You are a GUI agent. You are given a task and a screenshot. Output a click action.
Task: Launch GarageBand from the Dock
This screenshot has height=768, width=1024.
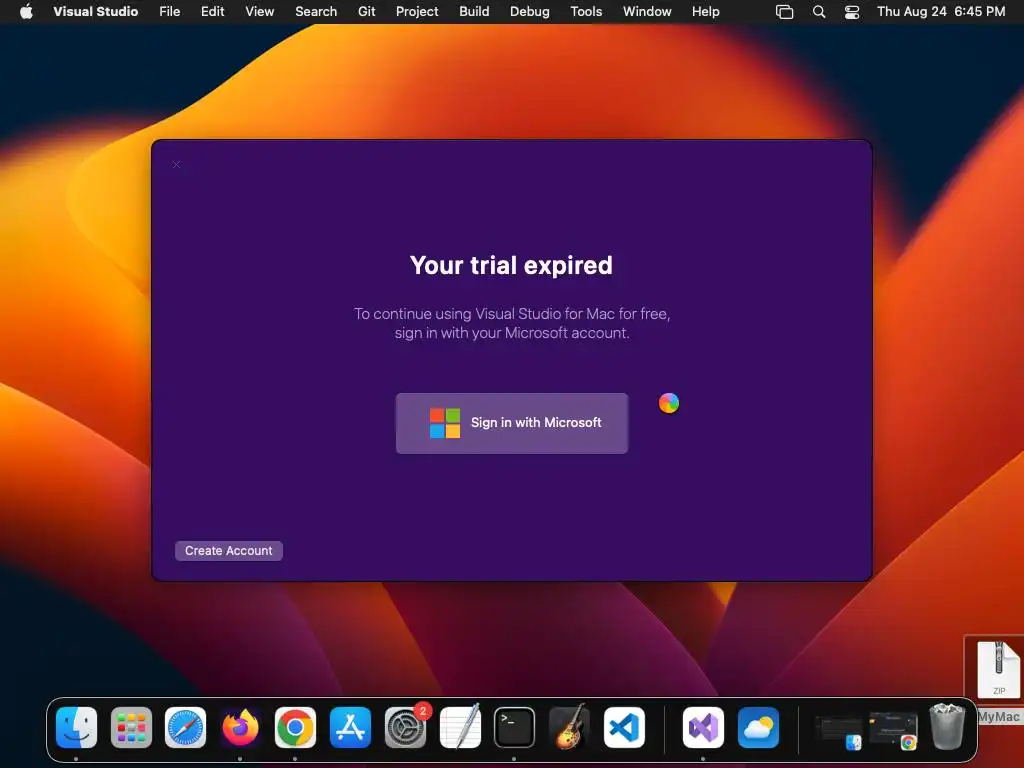click(x=569, y=727)
